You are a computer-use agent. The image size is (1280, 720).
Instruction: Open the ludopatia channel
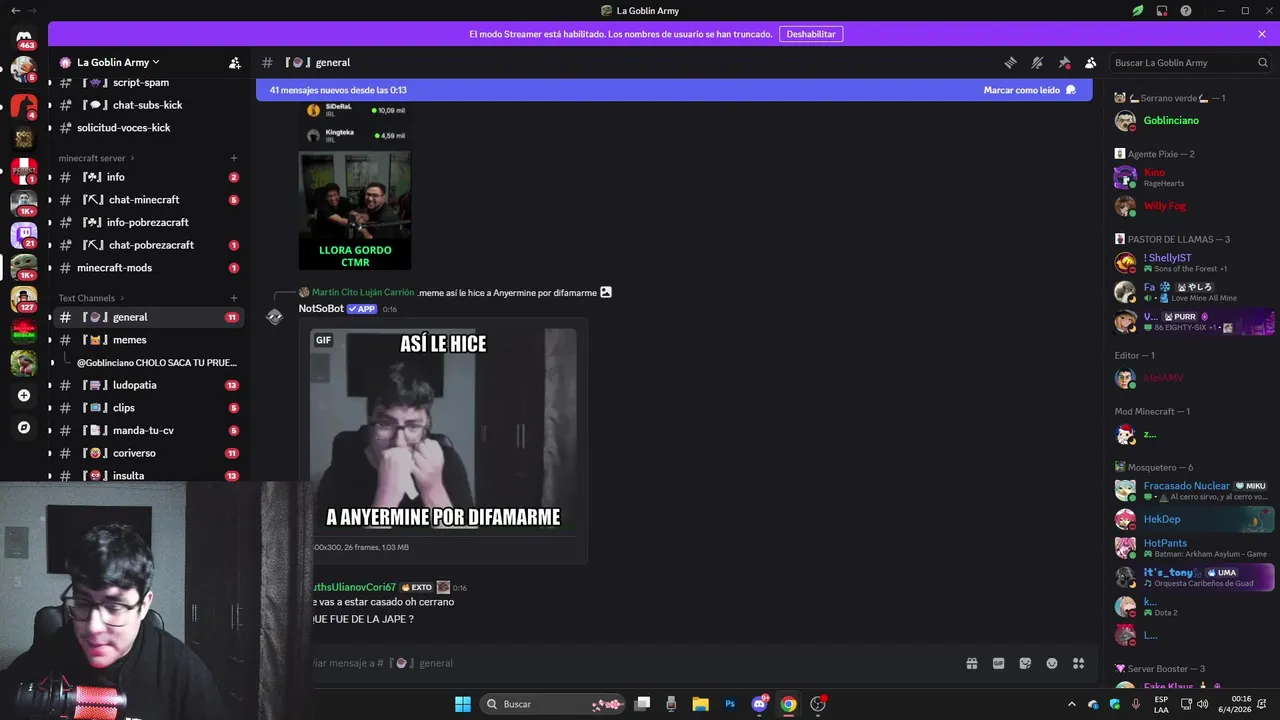[148, 385]
